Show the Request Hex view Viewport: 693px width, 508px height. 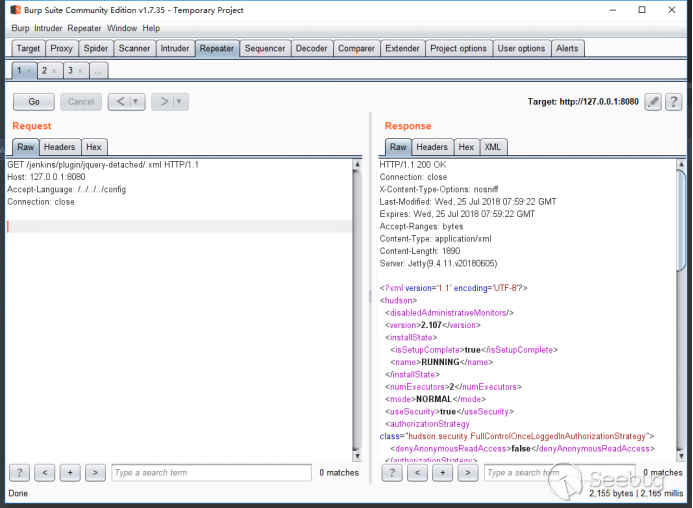(x=94, y=147)
